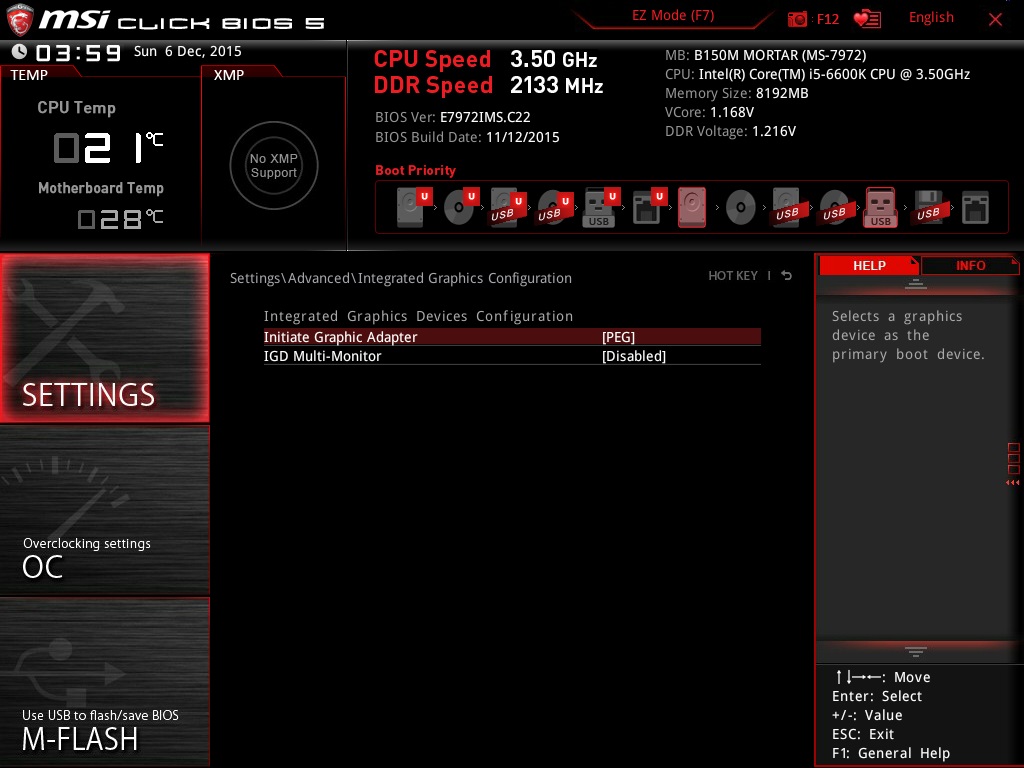Open the SETTINGS section
This screenshot has height=768, width=1024.
105,338
